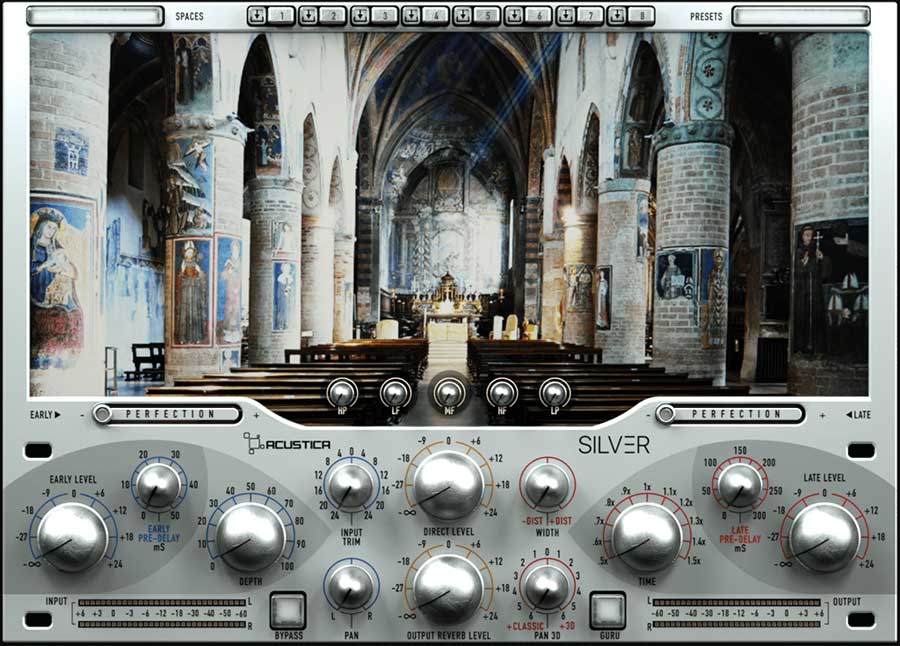The height and width of the screenshot is (646, 900).
Task: Recall space slot 4
Action: pyautogui.click(x=436, y=16)
